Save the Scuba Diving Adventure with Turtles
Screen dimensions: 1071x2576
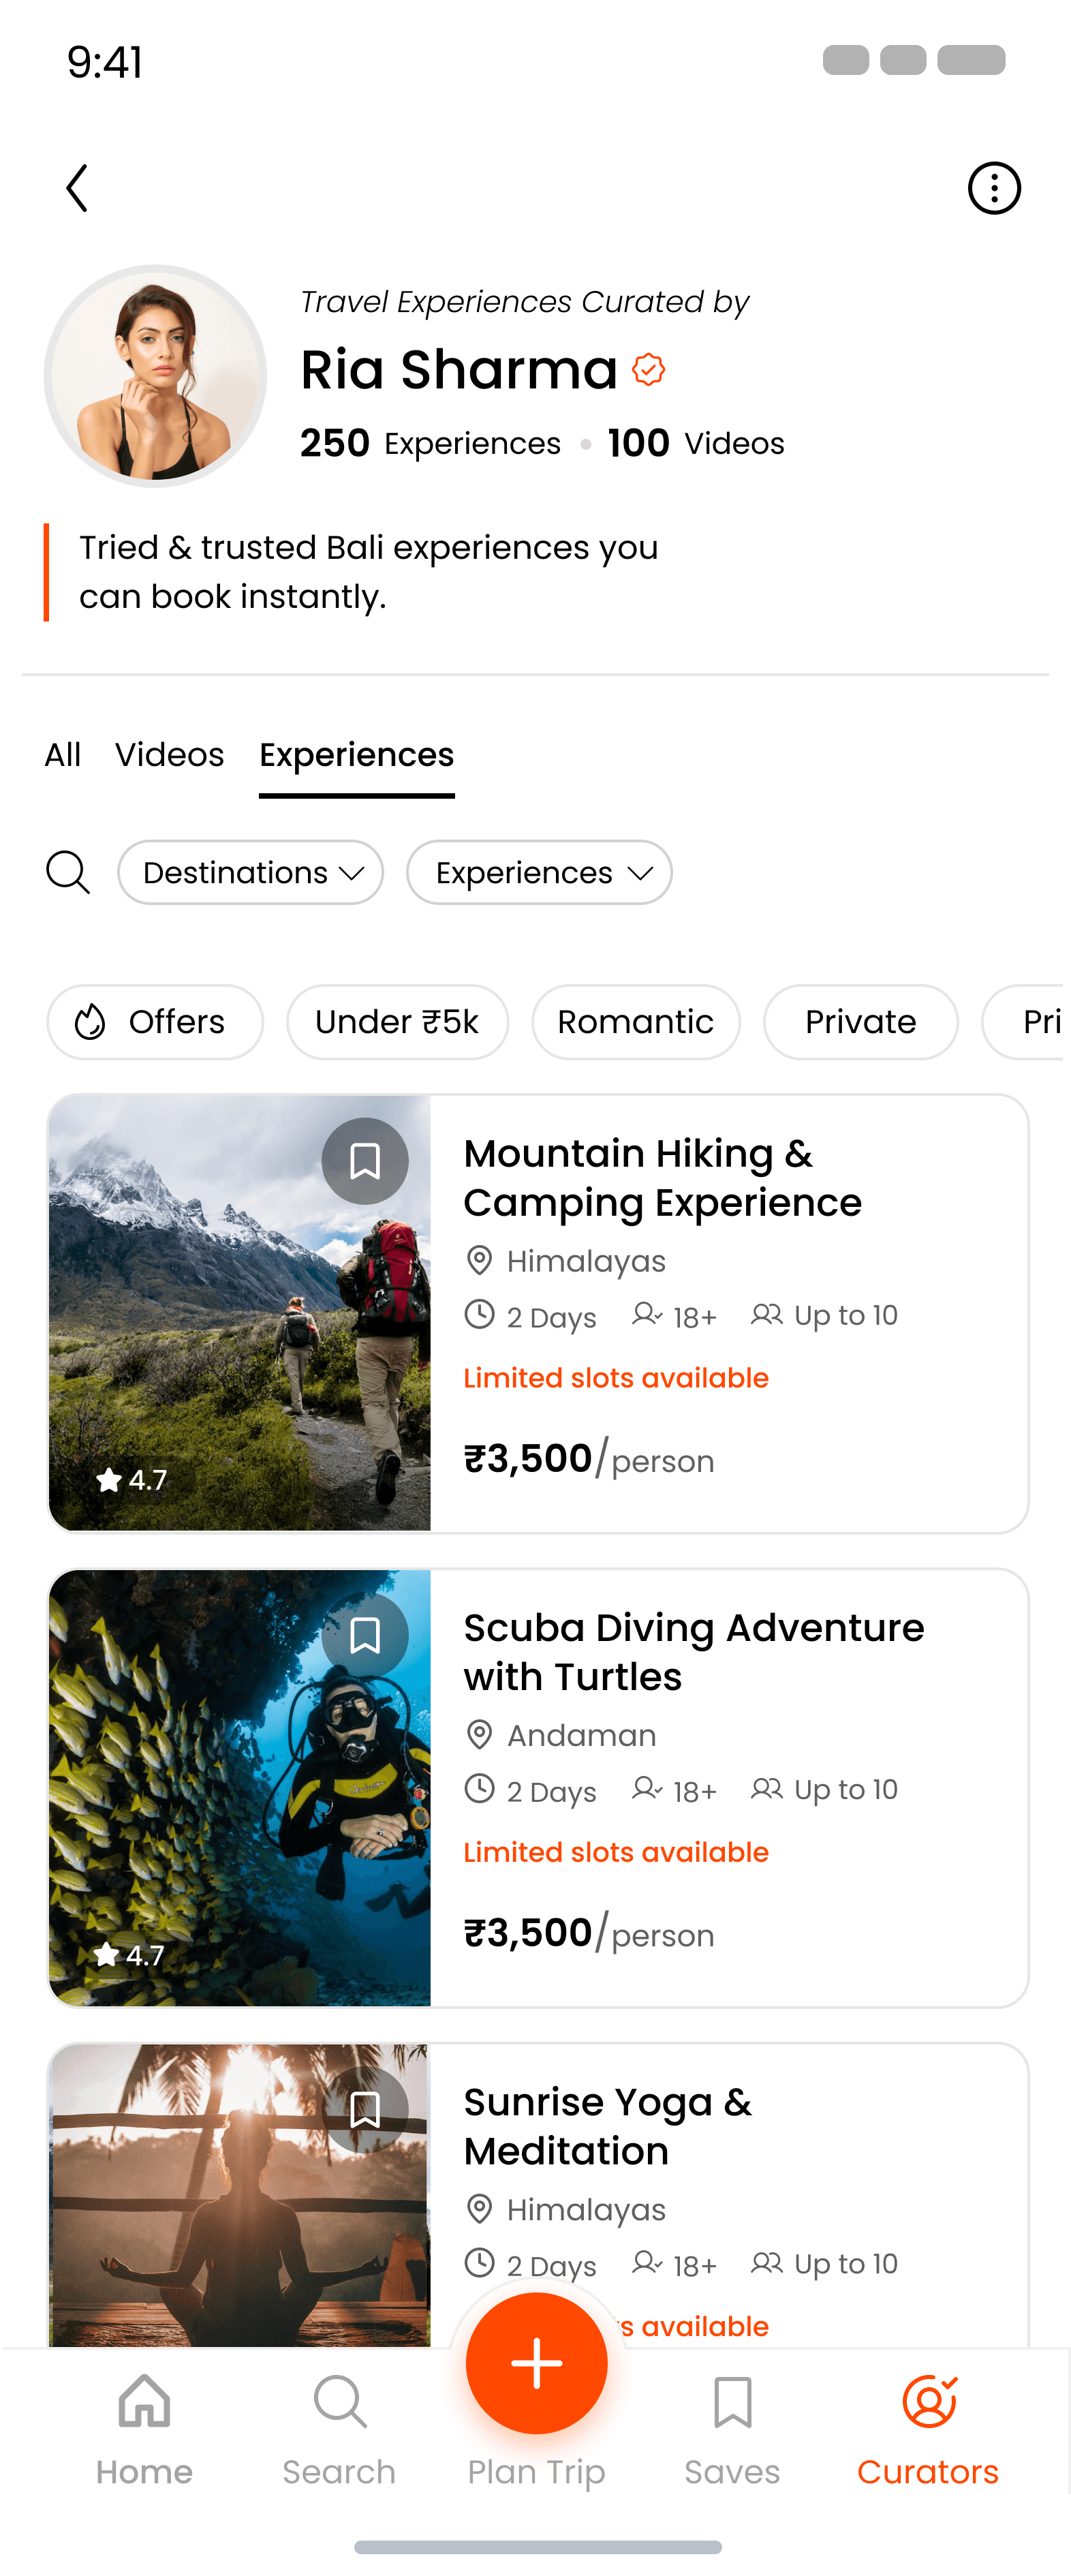(365, 1633)
